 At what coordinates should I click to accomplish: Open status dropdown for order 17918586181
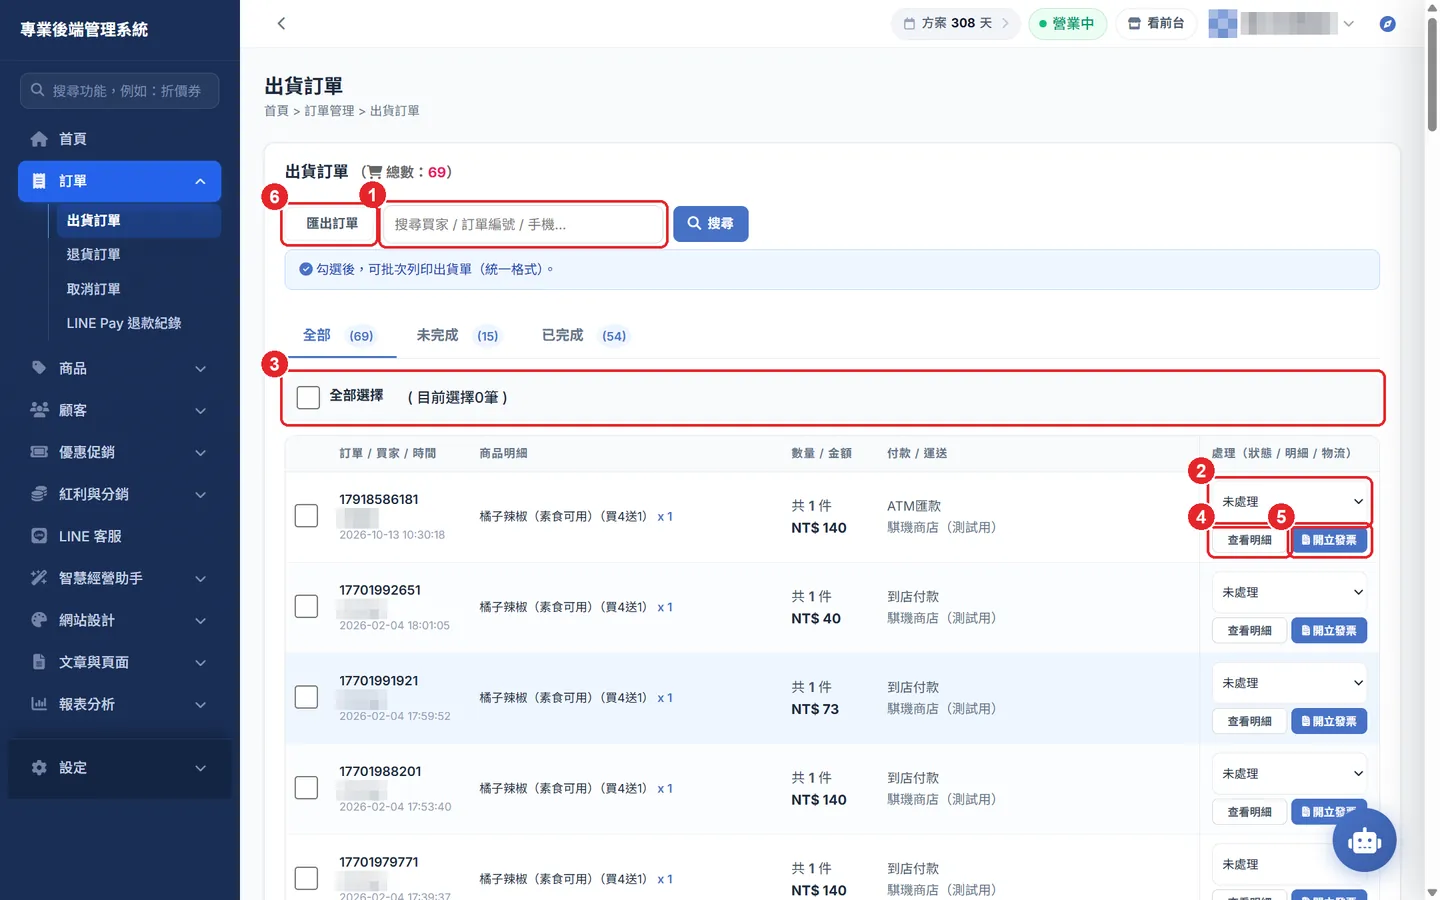click(x=1290, y=502)
